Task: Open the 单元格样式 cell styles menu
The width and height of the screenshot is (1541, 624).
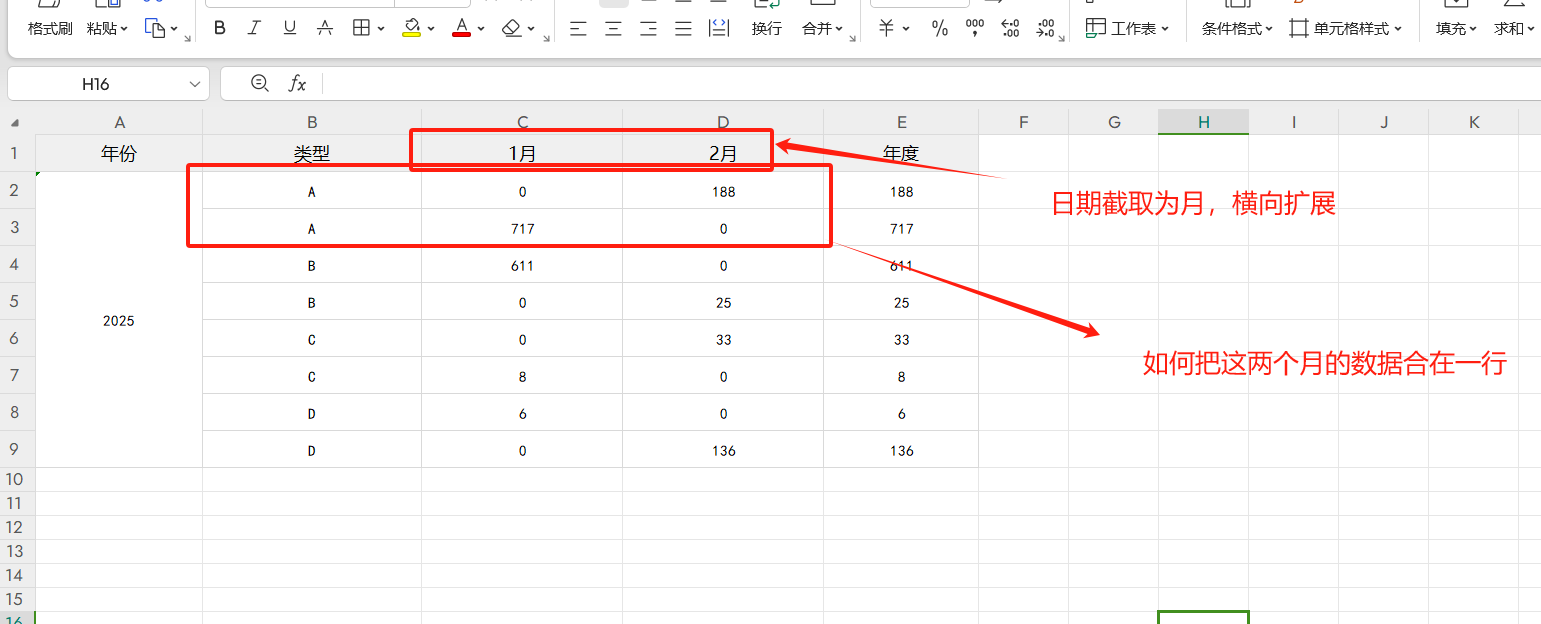Action: pyautogui.click(x=1345, y=29)
